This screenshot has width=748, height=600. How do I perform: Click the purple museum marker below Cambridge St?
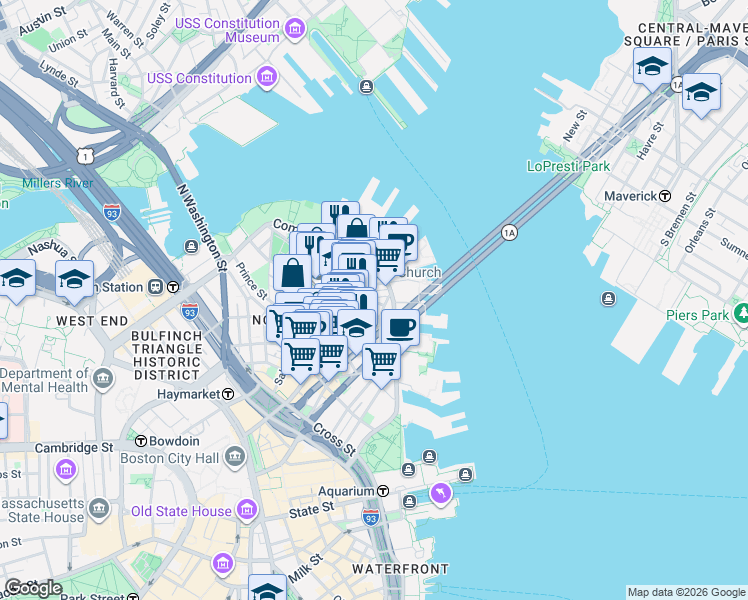(x=66, y=470)
